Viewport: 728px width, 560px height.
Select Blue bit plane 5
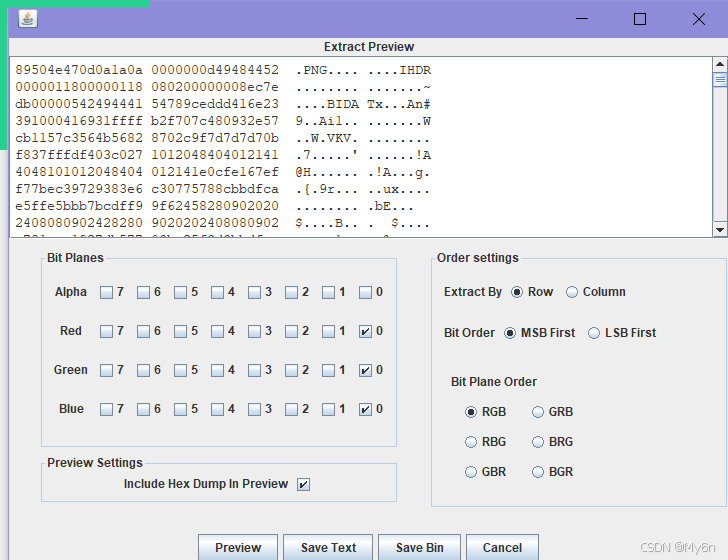coord(181,409)
